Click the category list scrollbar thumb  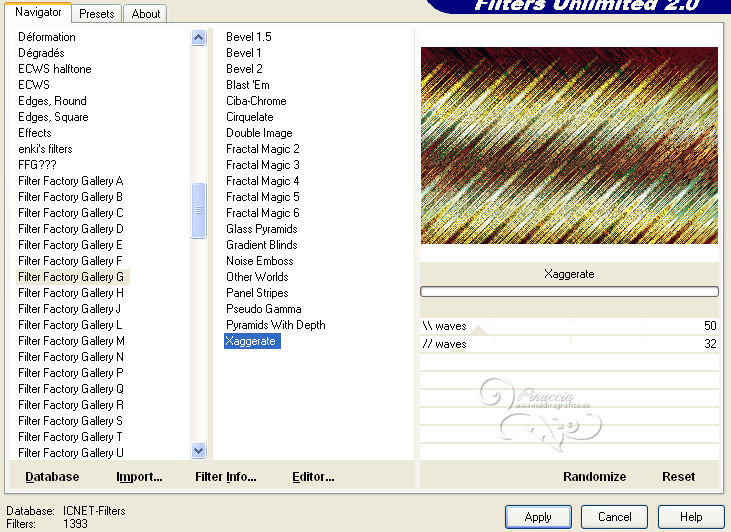click(x=199, y=210)
